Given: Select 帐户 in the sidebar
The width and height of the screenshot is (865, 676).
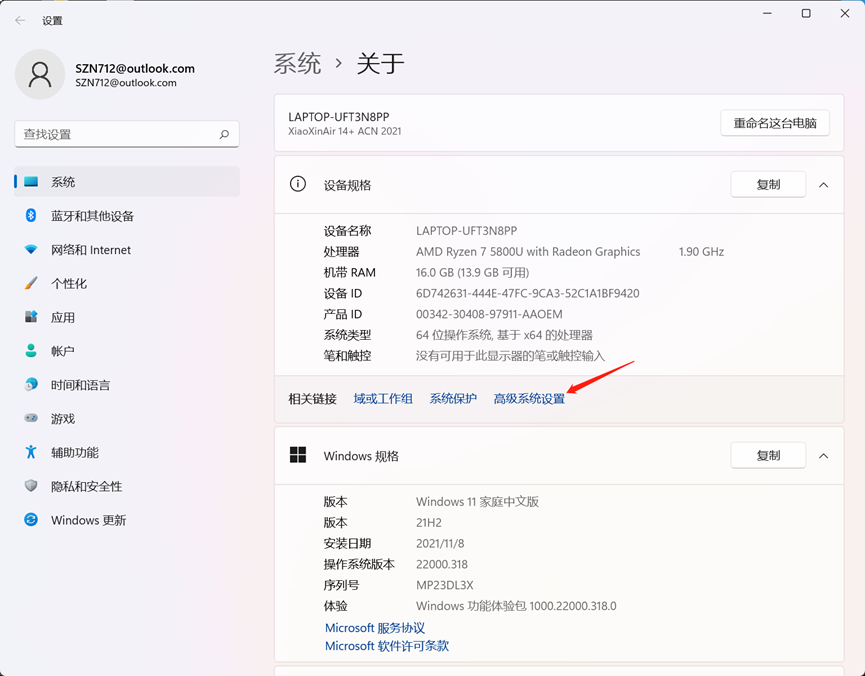Looking at the screenshot, I should (127, 351).
